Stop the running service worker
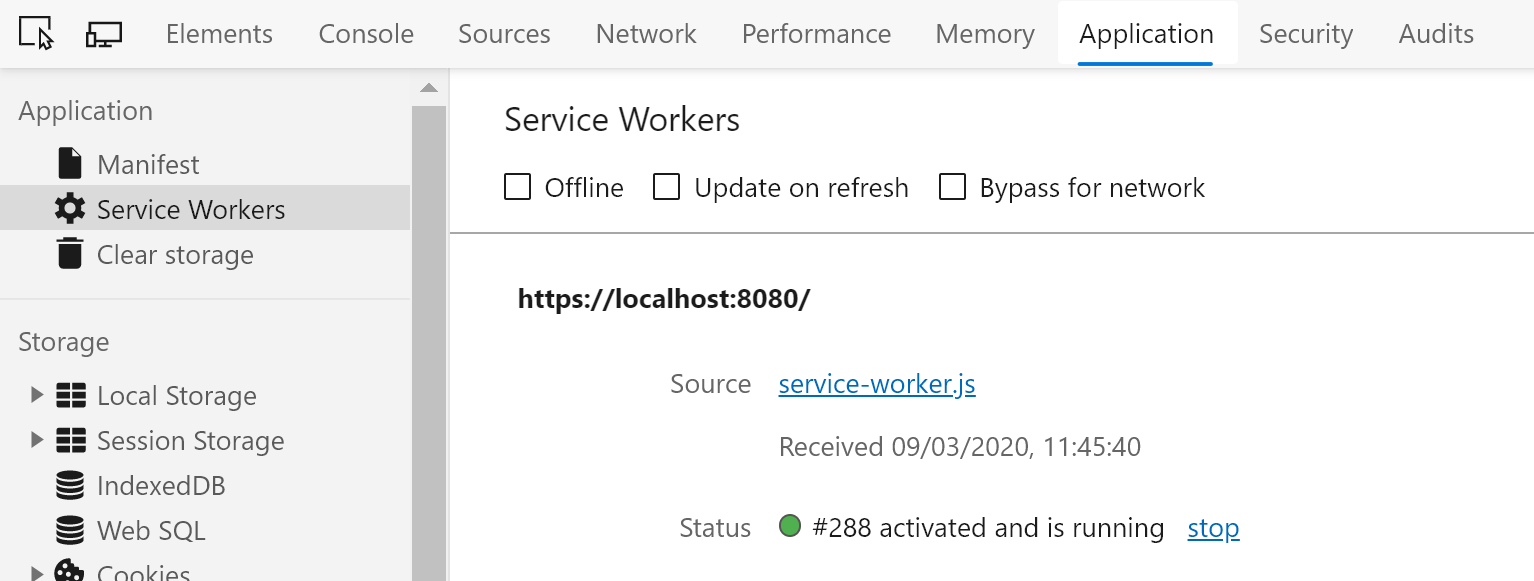Screen dimensions: 1534x581 pyautogui.click(x=1212, y=528)
